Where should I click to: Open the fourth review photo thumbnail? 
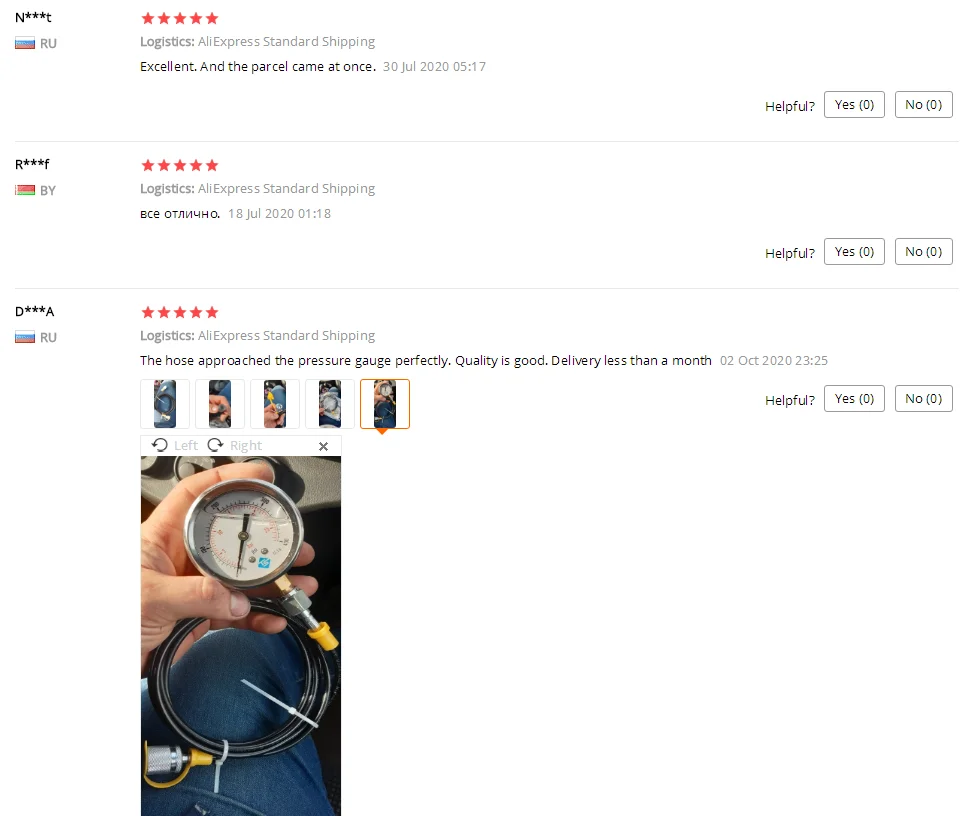[329, 404]
